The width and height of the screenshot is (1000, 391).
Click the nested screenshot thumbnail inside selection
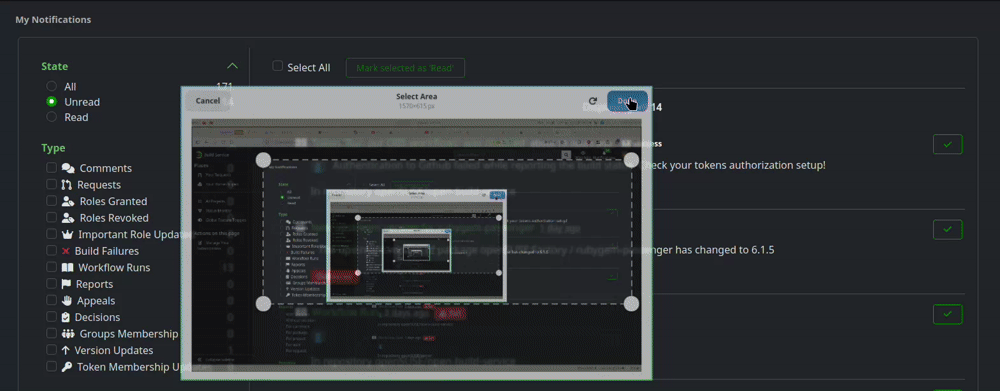416,245
